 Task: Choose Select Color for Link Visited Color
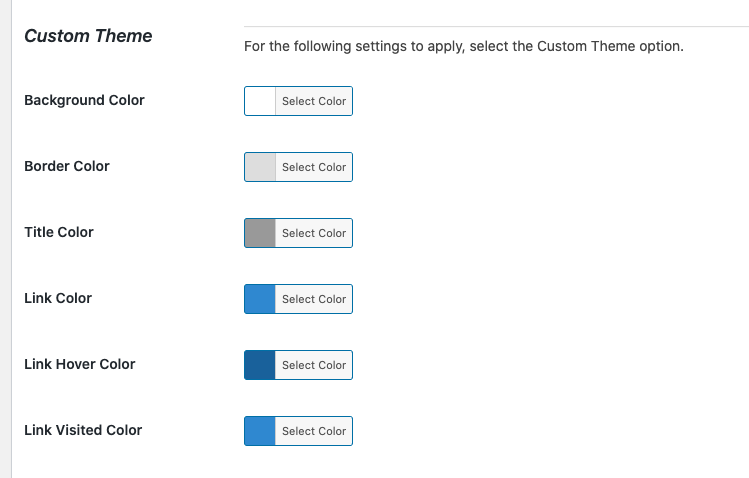point(313,431)
